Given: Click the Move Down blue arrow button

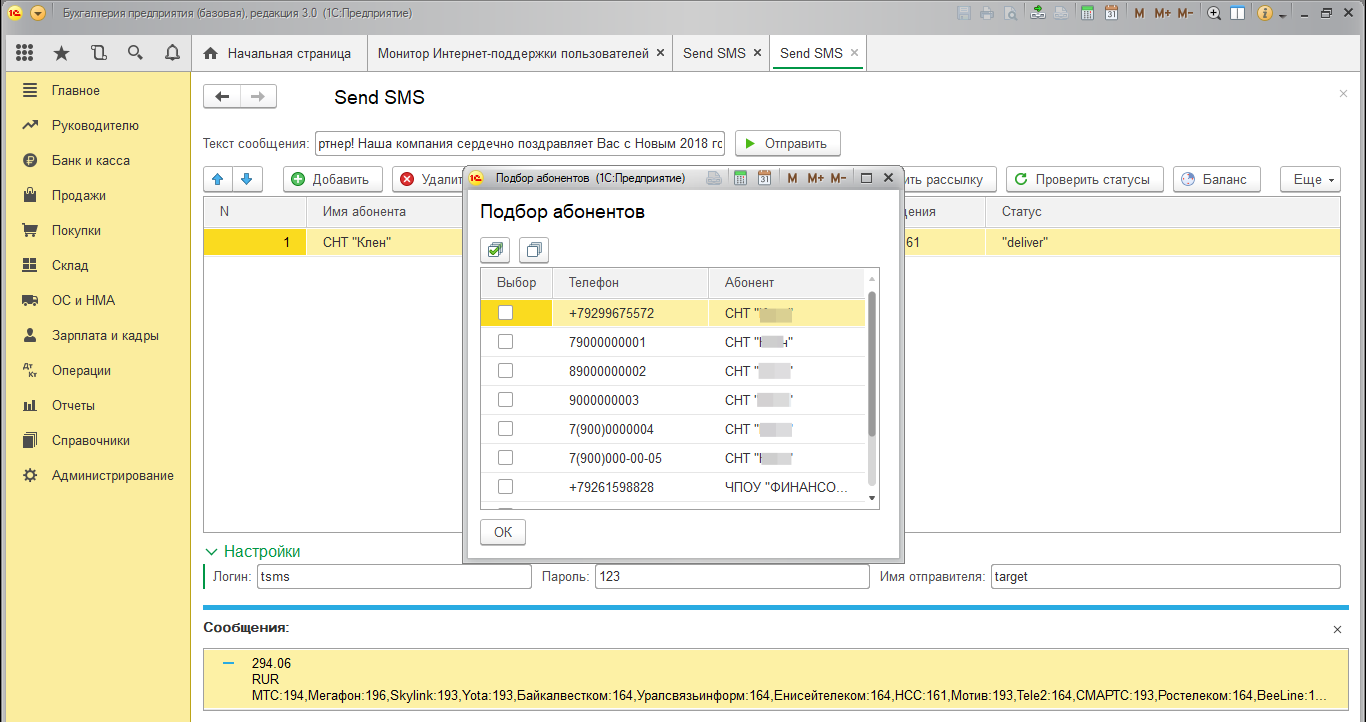Looking at the screenshot, I should [x=247, y=179].
